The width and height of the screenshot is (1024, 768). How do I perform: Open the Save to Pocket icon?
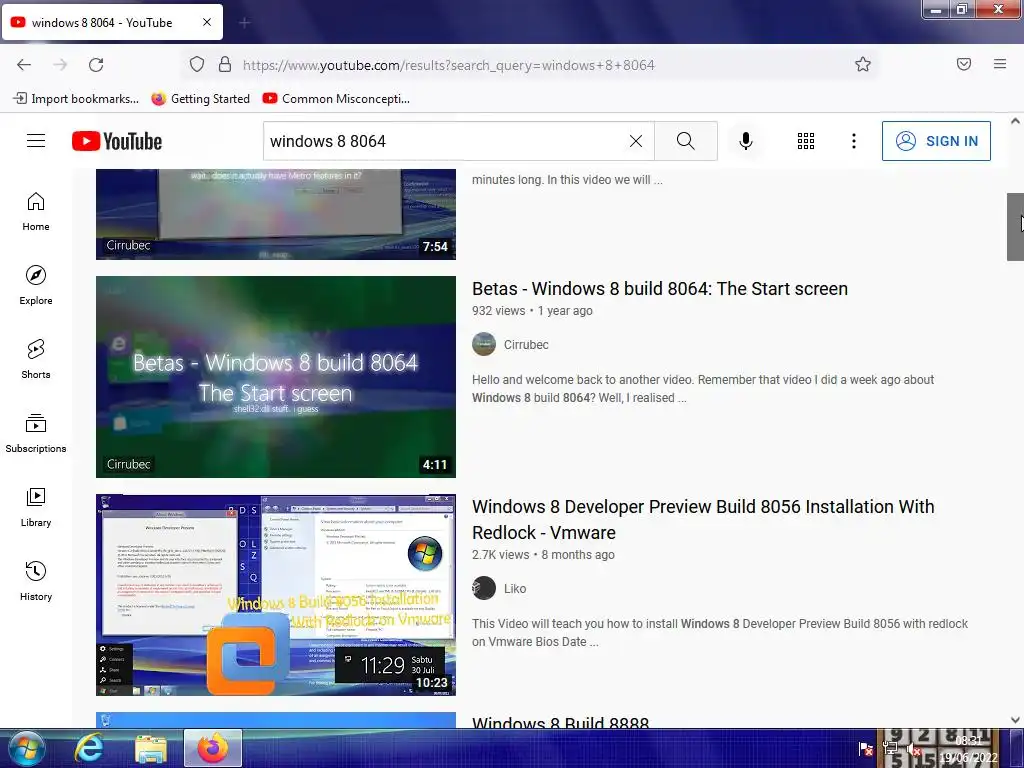[x=964, y=64]
